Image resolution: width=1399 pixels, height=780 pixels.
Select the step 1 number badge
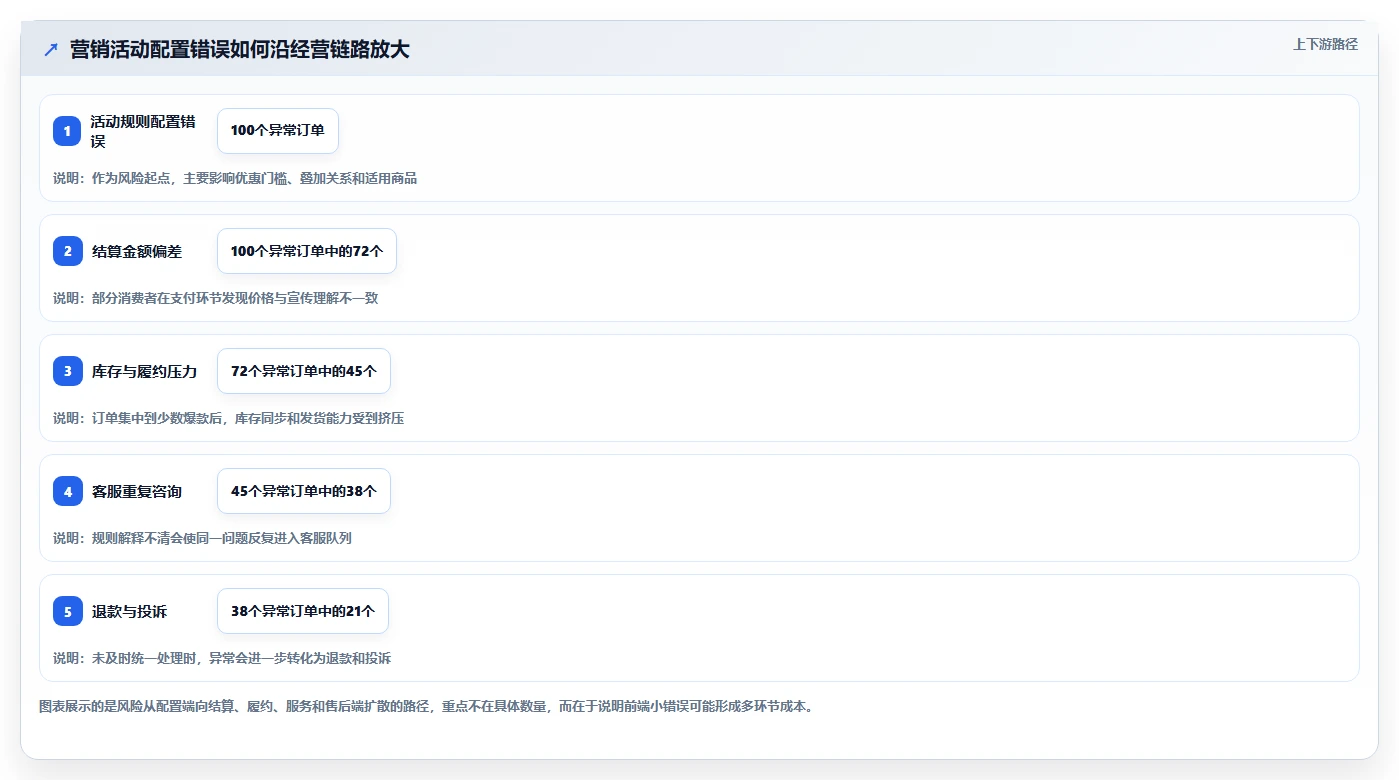point(67,131)
